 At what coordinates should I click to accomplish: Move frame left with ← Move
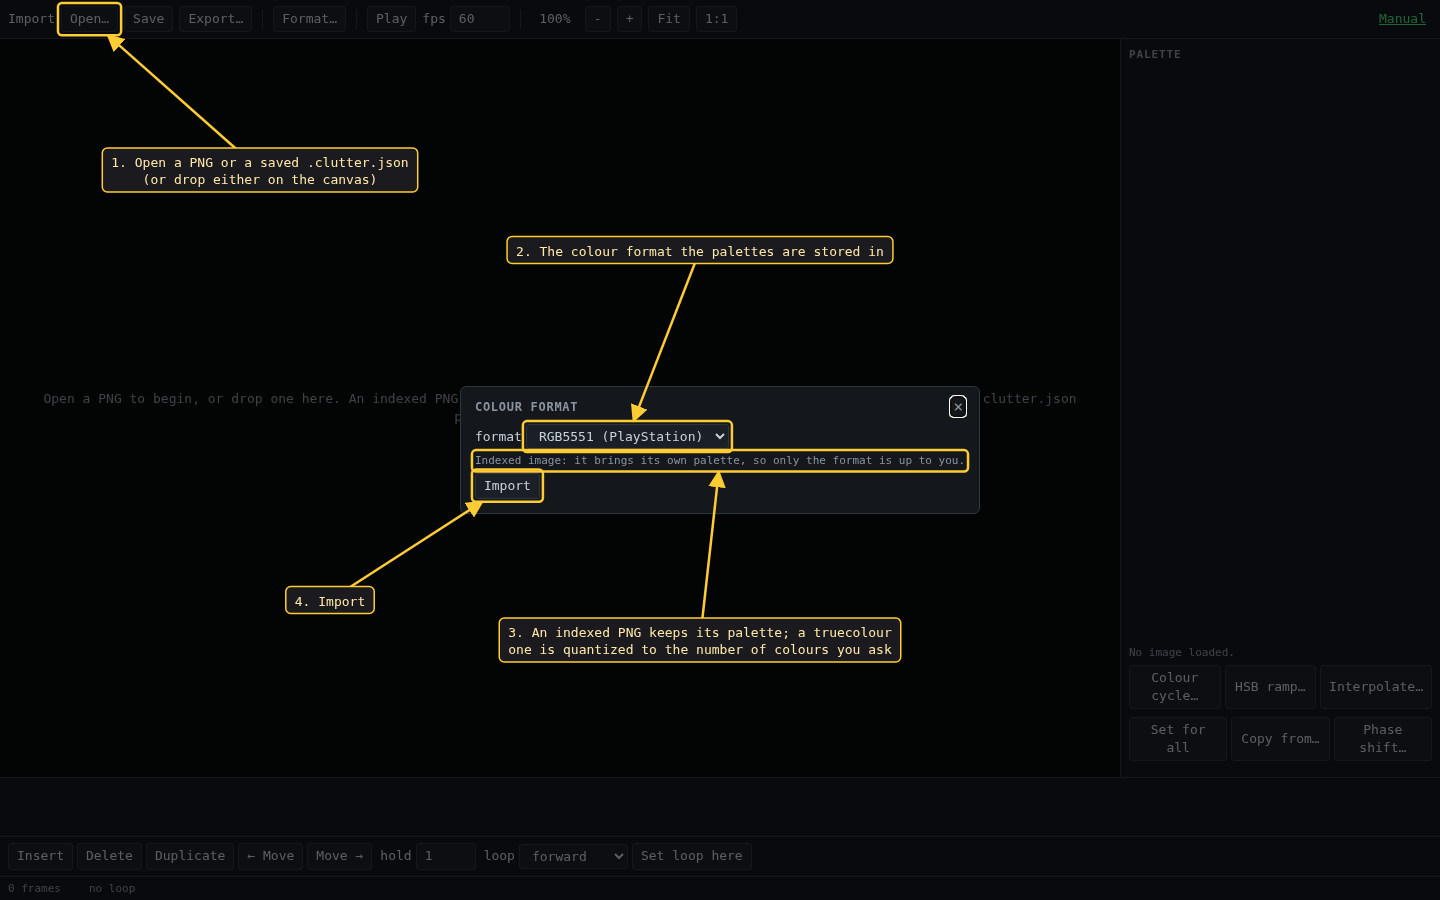click(270, 856)
